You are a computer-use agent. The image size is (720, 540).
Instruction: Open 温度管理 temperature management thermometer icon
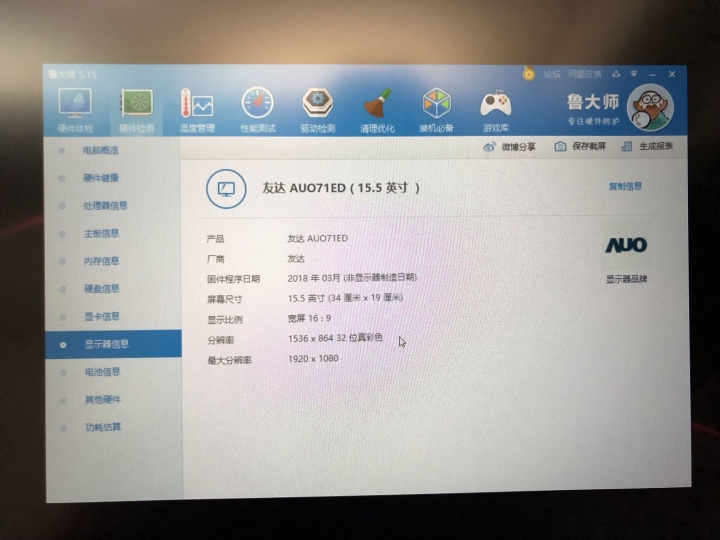(197, 103)
